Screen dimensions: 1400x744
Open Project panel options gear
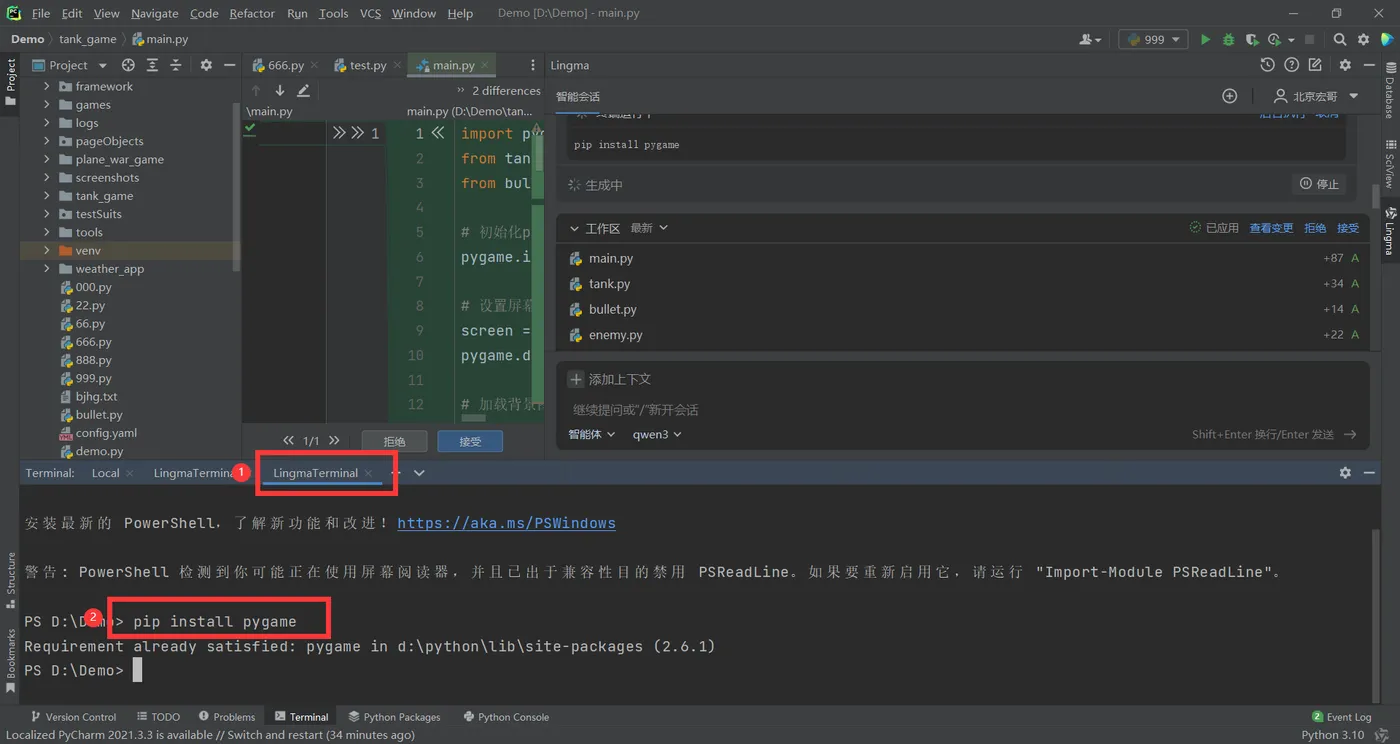pyautogui.click(x=206, y=65)
